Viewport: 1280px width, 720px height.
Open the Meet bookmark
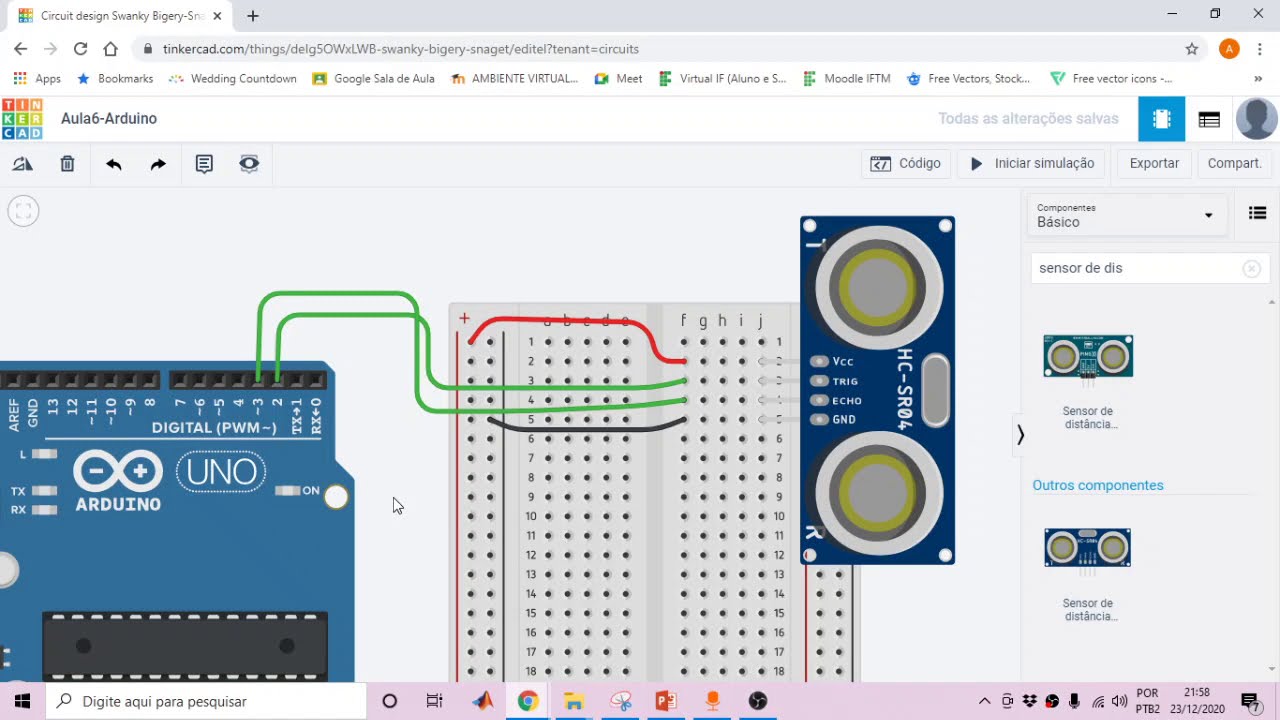pos(618,78)
